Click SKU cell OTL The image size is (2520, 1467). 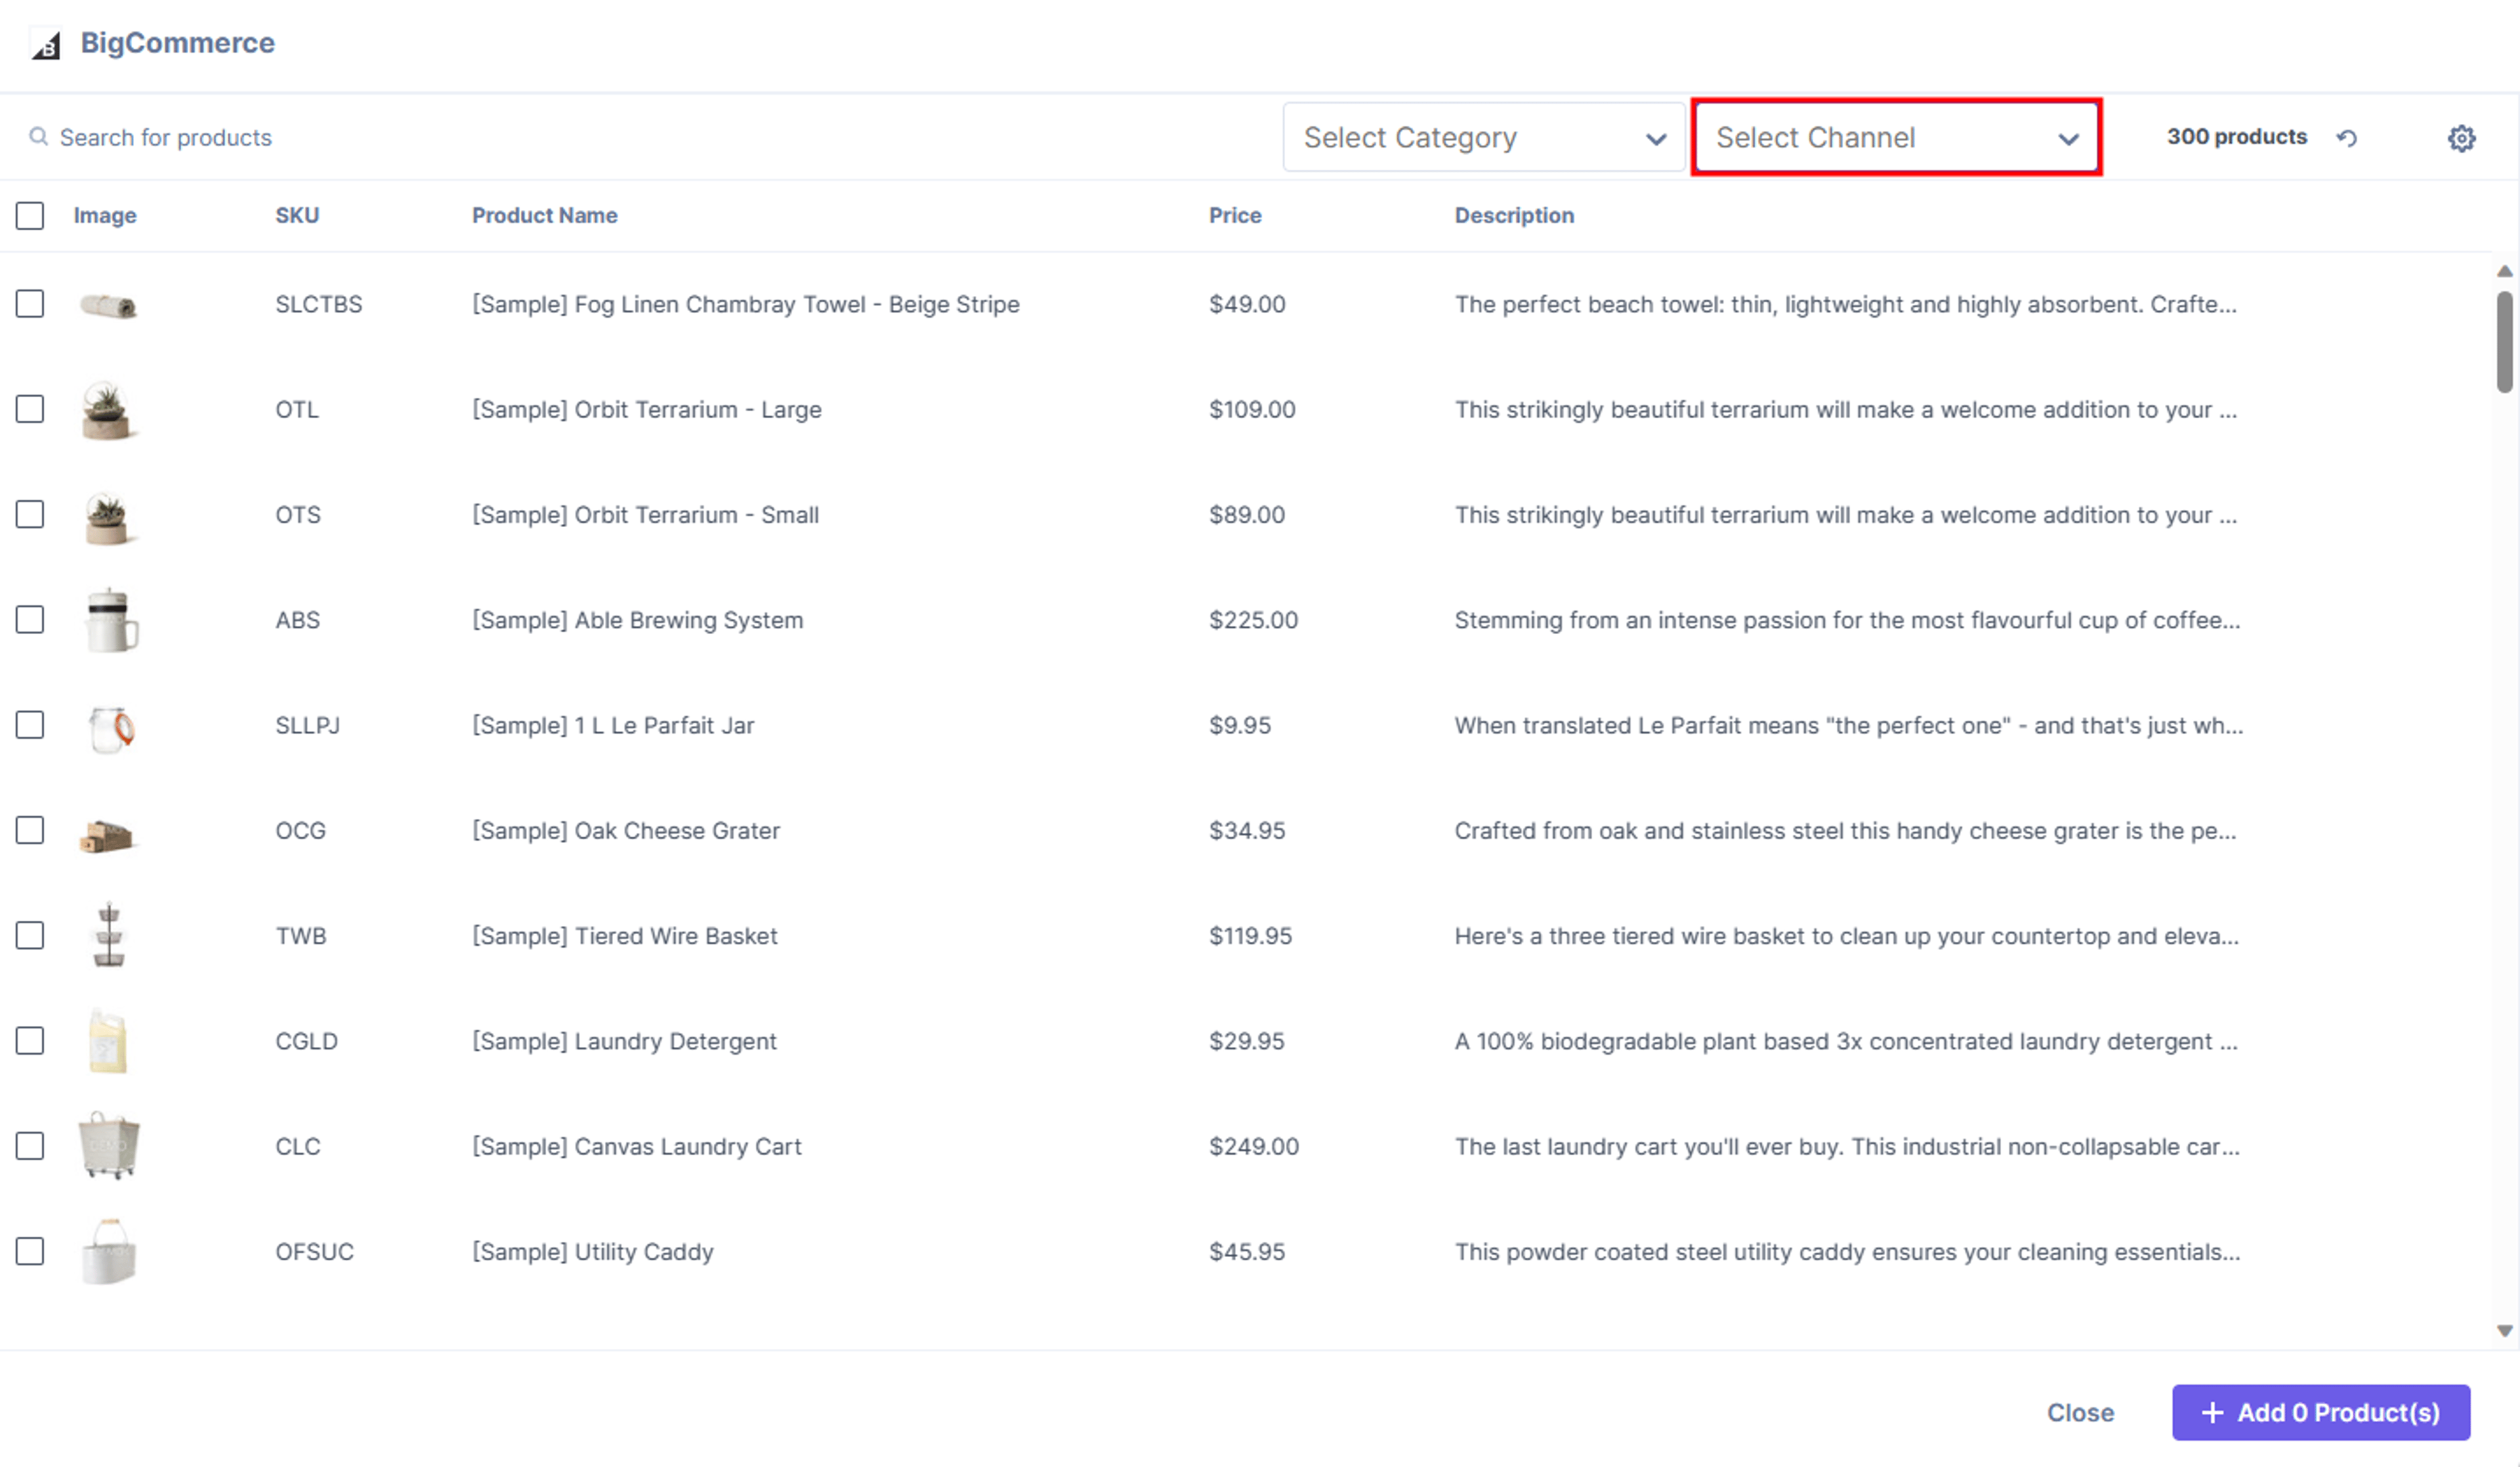297,409
